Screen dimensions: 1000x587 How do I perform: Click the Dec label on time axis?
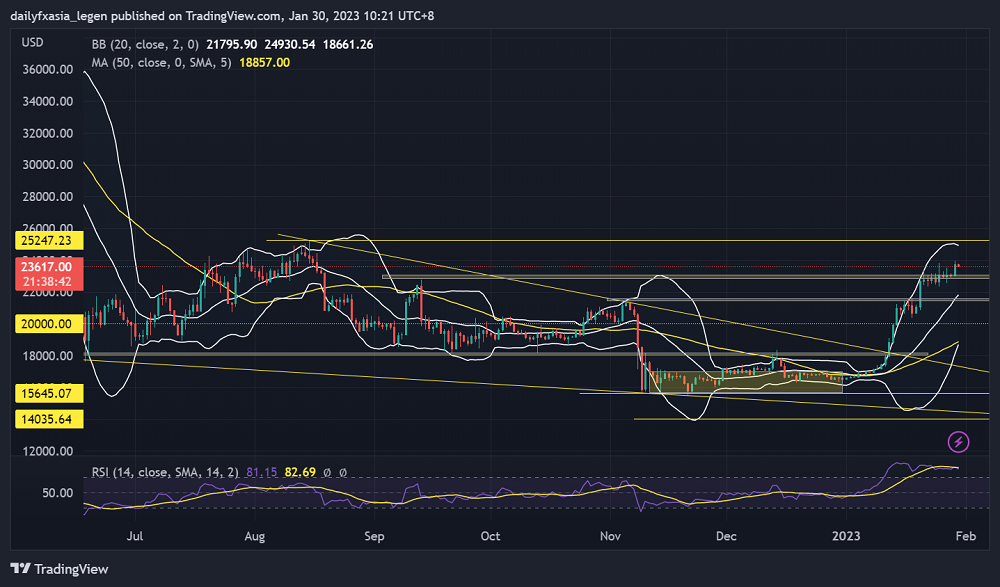tap(726, 536)
